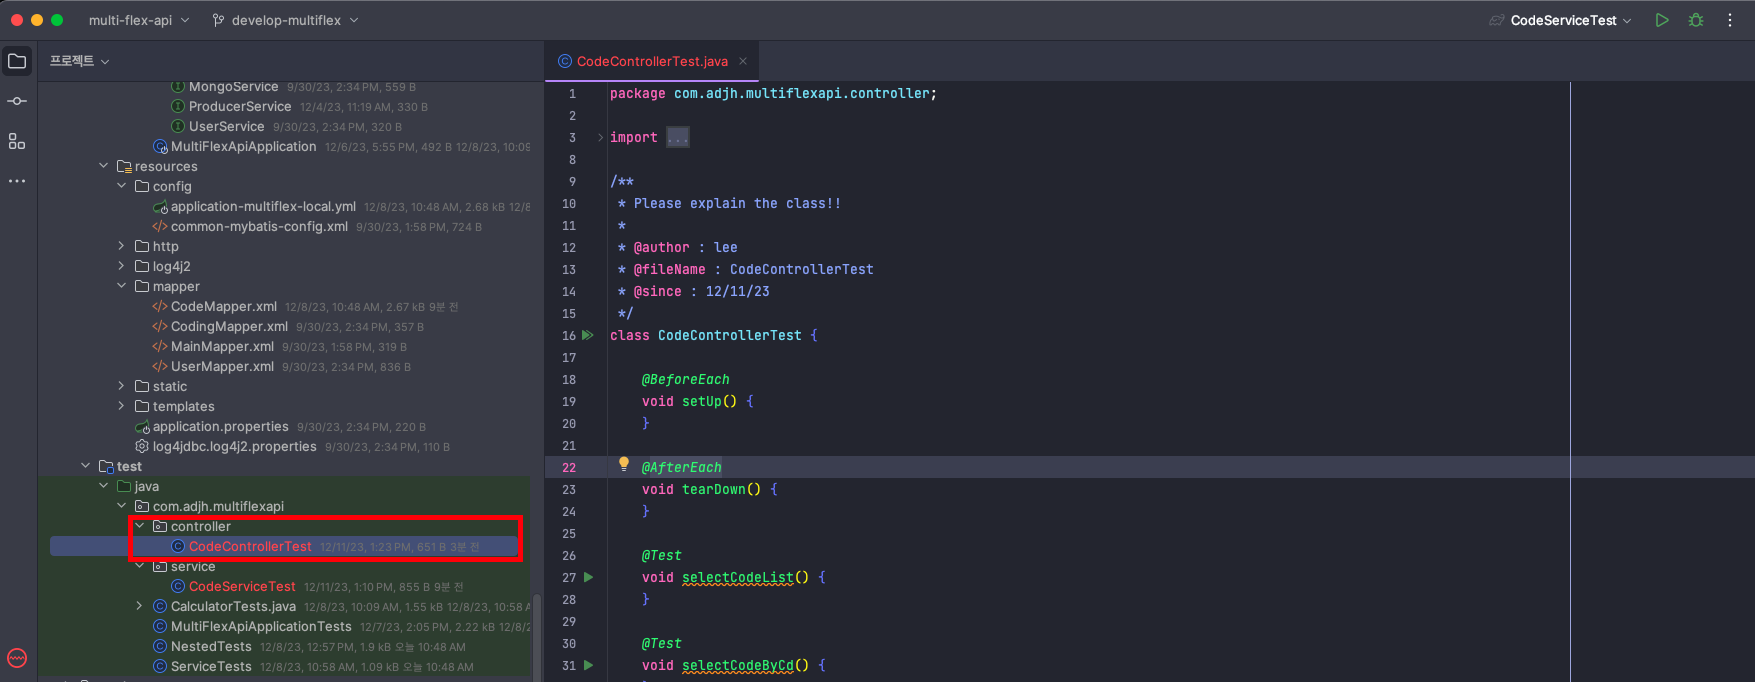Run selectCodeByCd test from gutter arrow
1755x682 pixels.
(588, 665)
